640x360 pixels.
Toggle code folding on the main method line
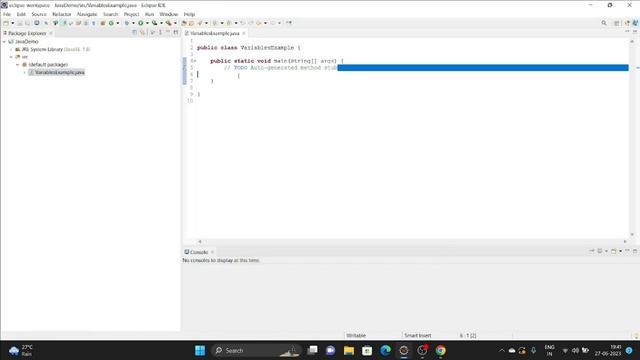click(194, 61)
